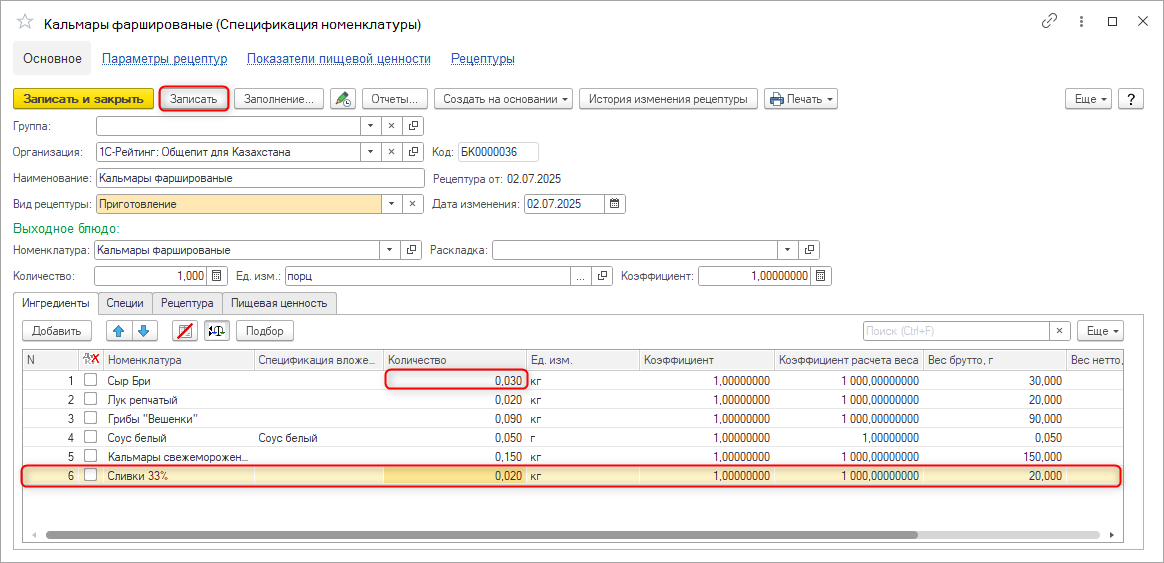Add a new ingredient with Добавить
Image resolution: width=1164 pixels, height=563 pixels.
(x=56, y=331)
